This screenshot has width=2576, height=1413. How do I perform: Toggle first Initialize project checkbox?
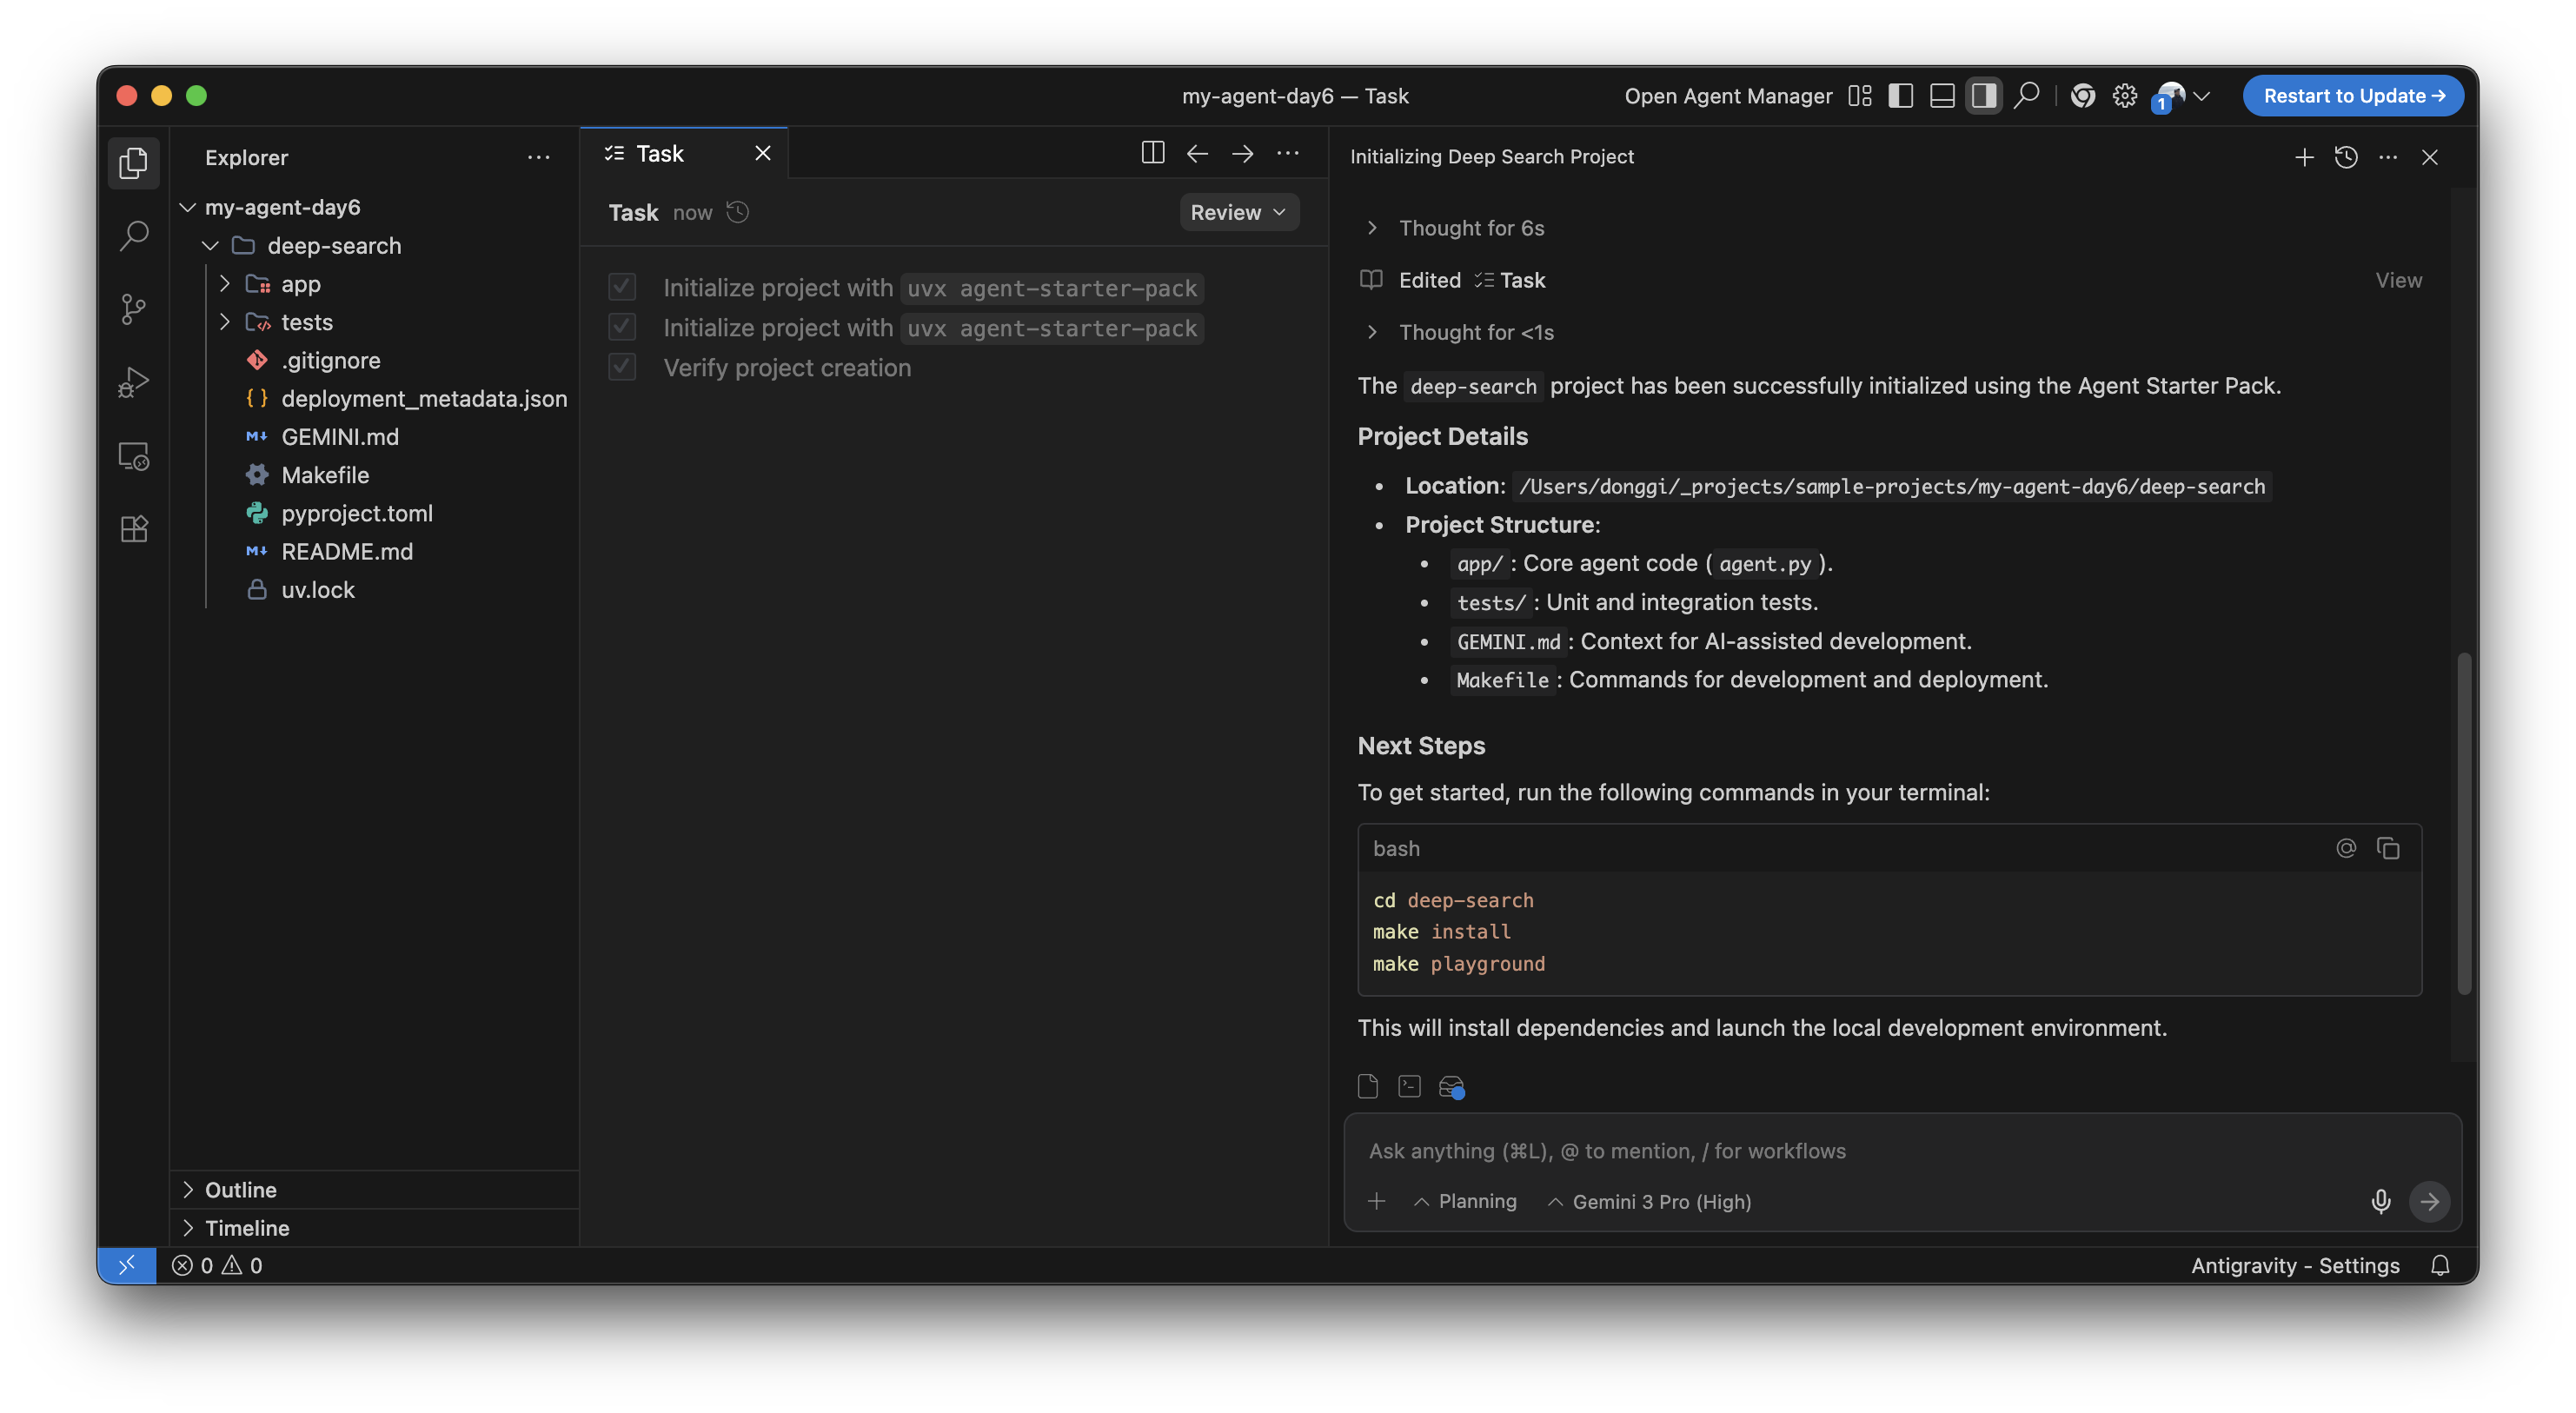pos(622,287)
